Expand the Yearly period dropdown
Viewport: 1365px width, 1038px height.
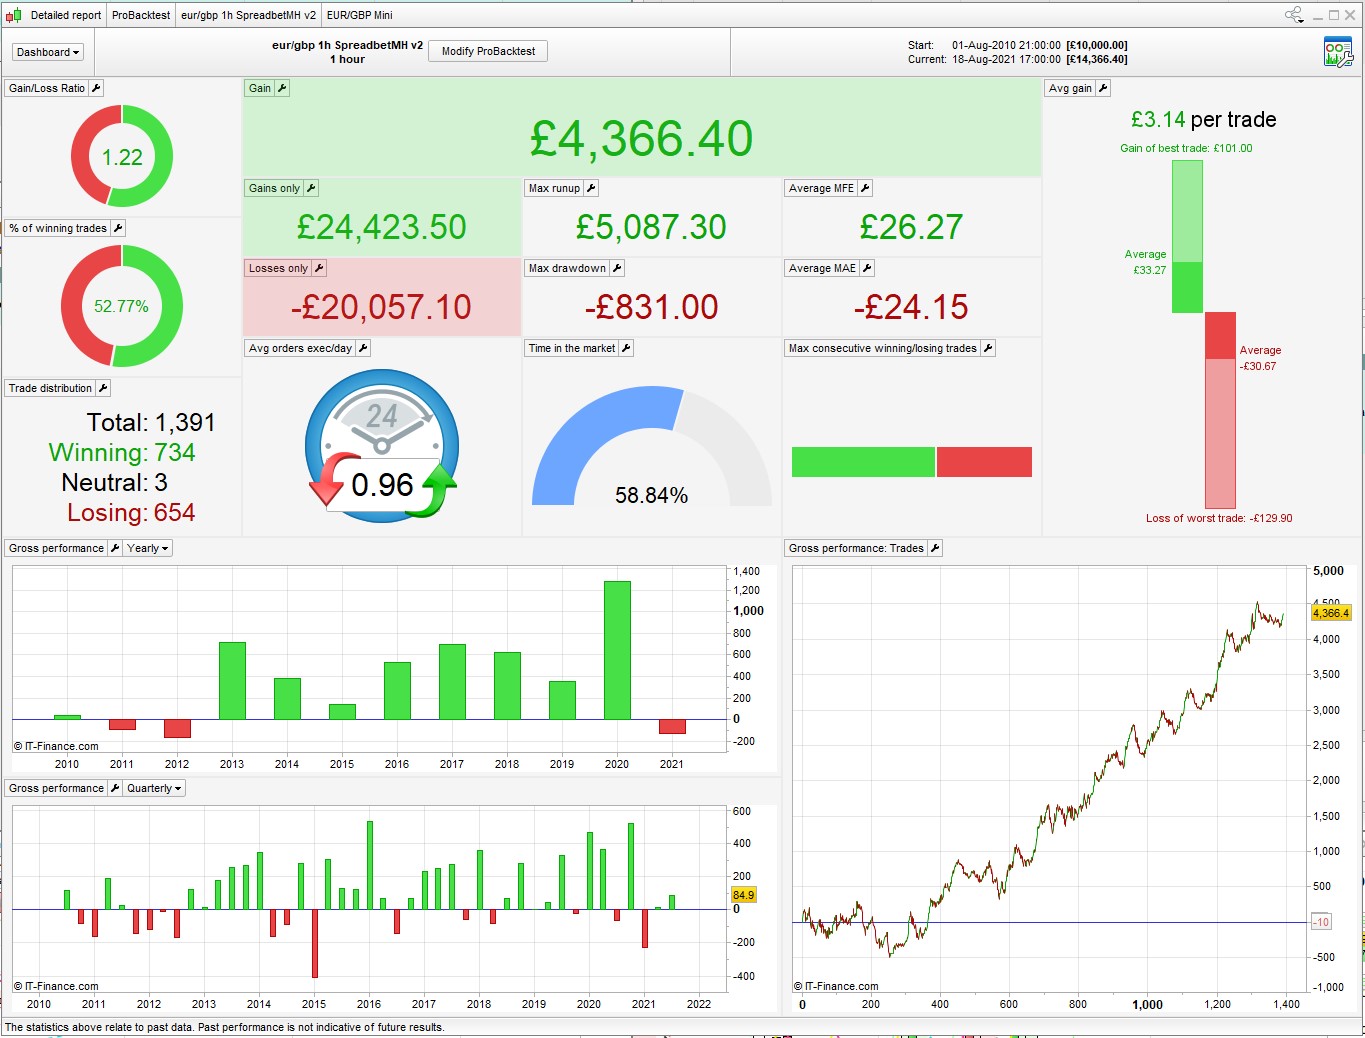pos(147,548)
